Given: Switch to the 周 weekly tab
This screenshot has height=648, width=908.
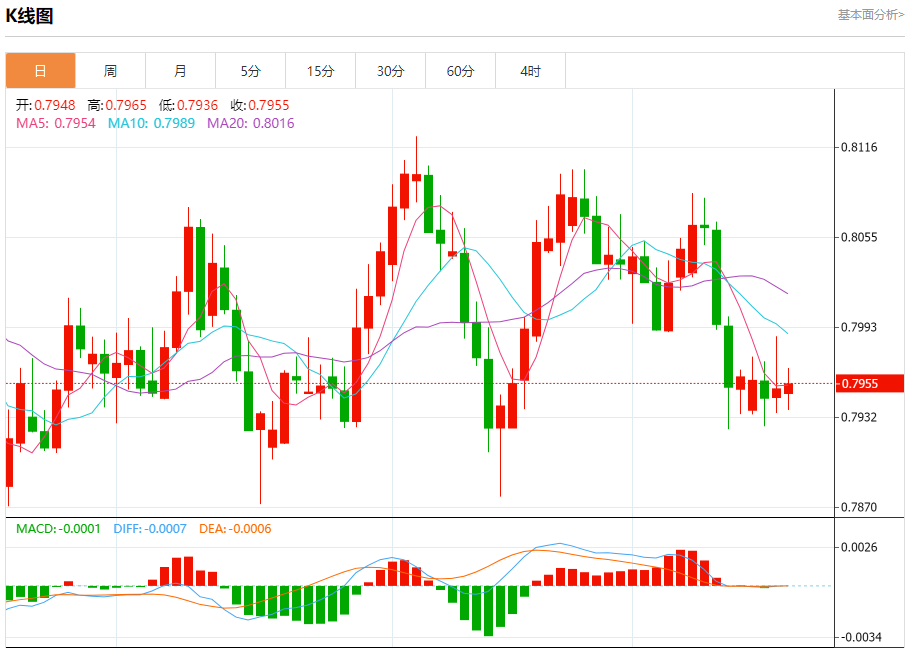Looking at the screenshot, I should [110, 71].
